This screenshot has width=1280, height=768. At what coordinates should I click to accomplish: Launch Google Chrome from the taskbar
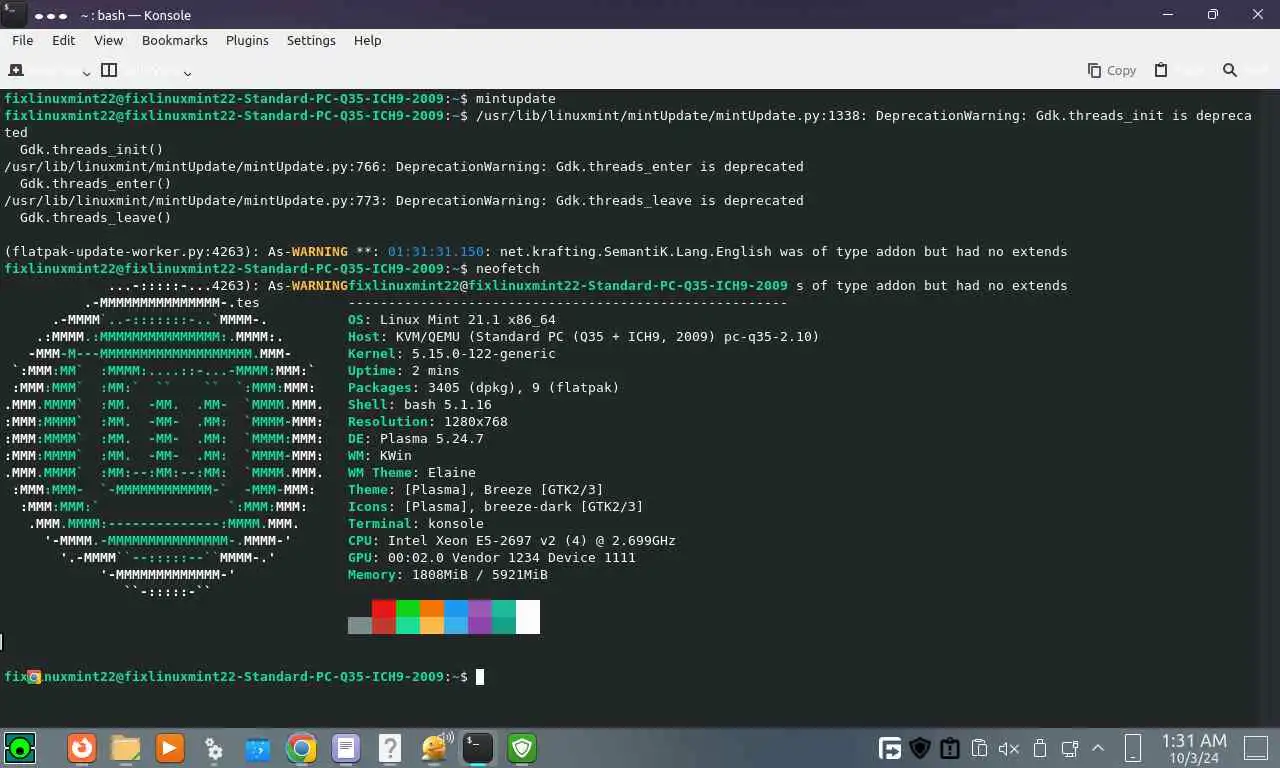pos(301,747)
